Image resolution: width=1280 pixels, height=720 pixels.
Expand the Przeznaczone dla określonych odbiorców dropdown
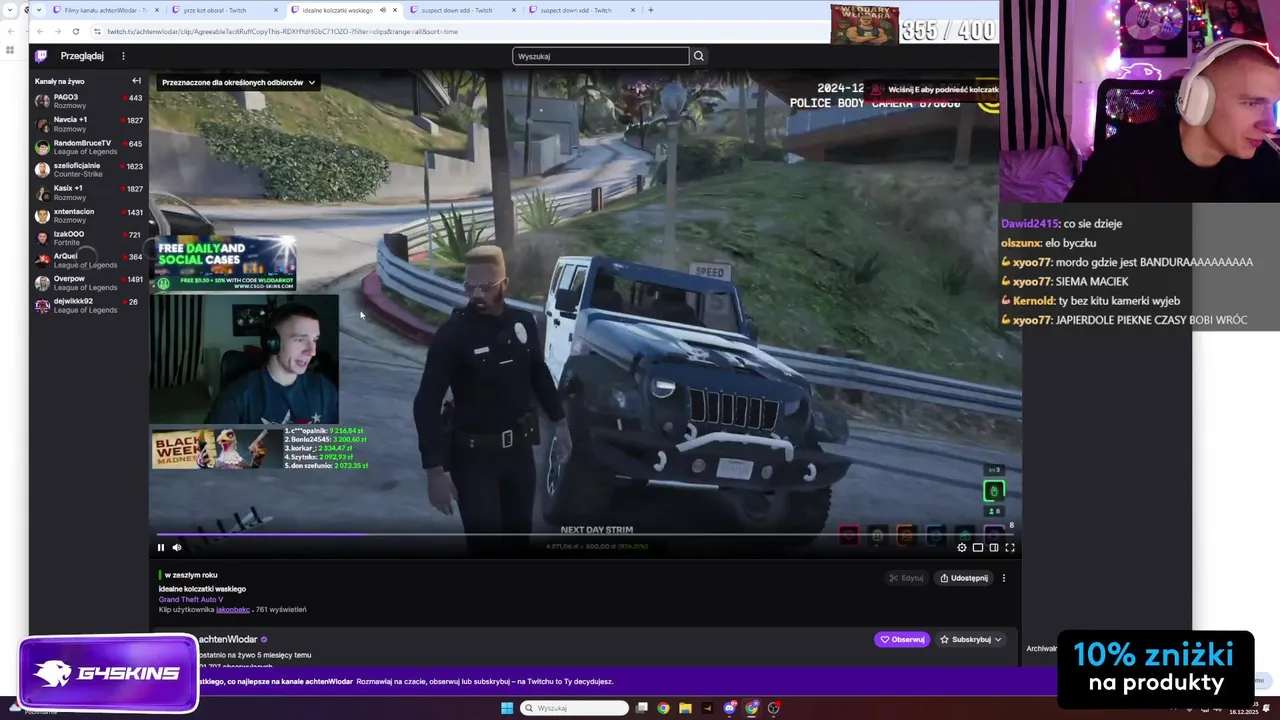point(238,82)
